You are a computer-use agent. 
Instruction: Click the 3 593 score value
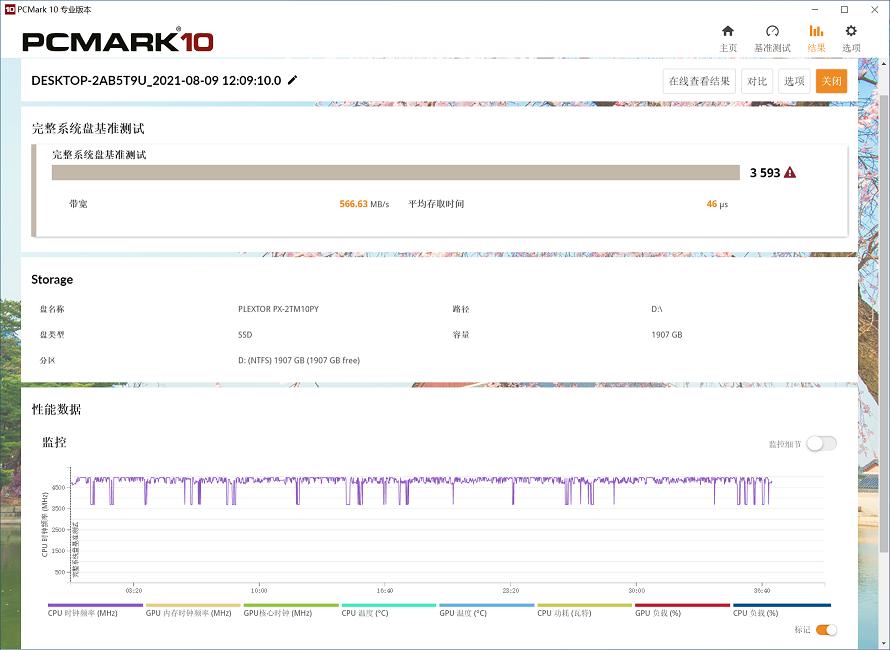(x=765, y=173)
